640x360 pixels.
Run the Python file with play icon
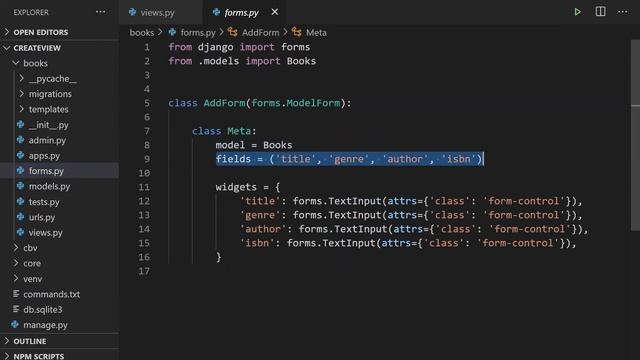(x=578, y=12)
